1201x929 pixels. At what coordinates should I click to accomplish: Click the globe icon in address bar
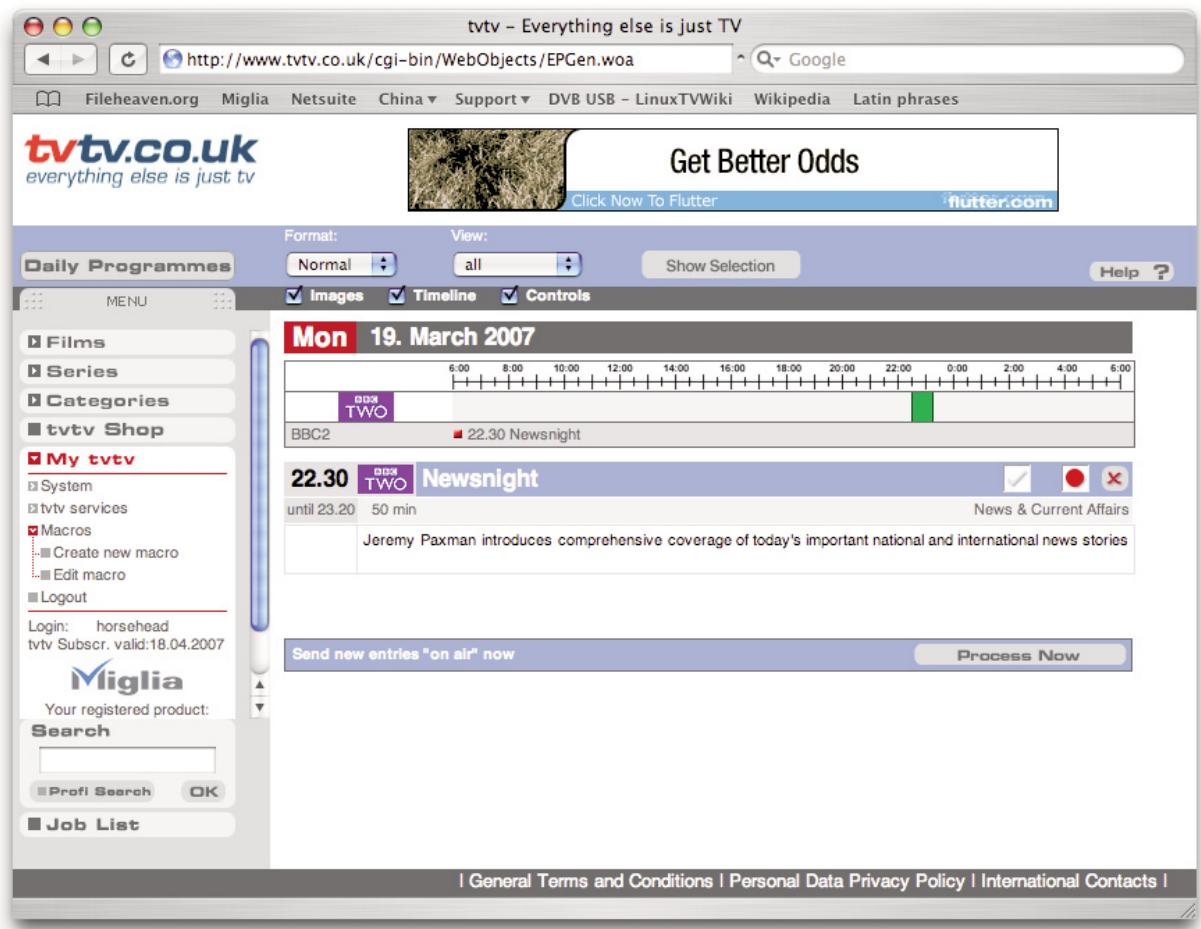(x=172, y=59)
